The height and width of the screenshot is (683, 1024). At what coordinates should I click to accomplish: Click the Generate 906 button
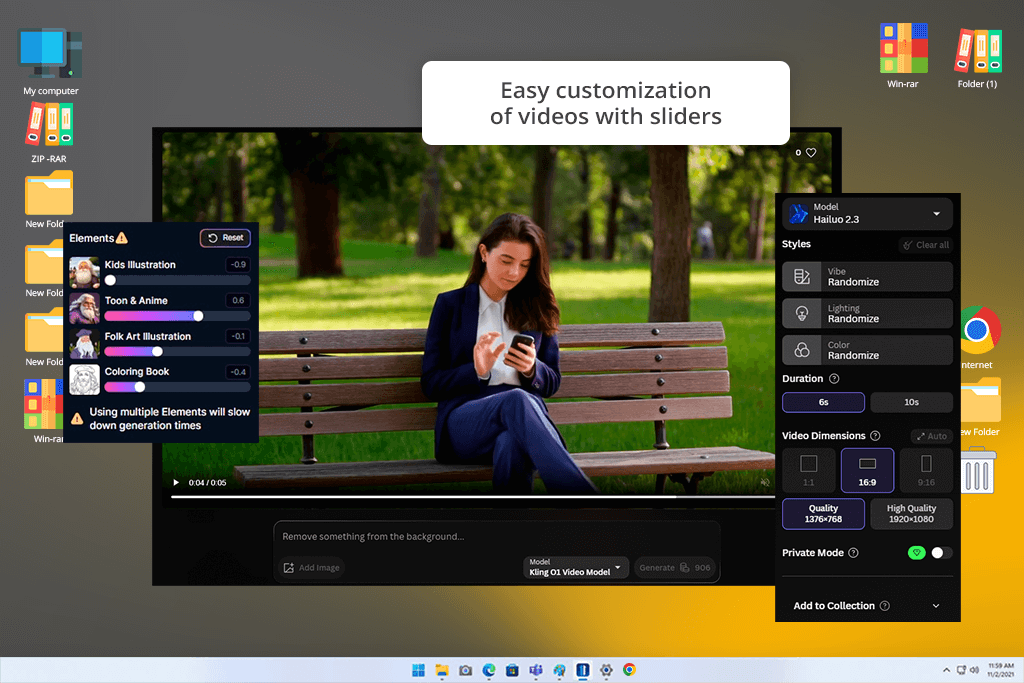click(675, 567)
